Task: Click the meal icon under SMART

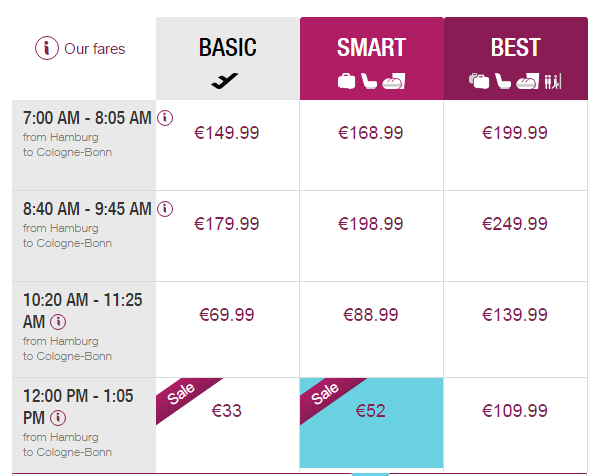Action: coord(393,81)
